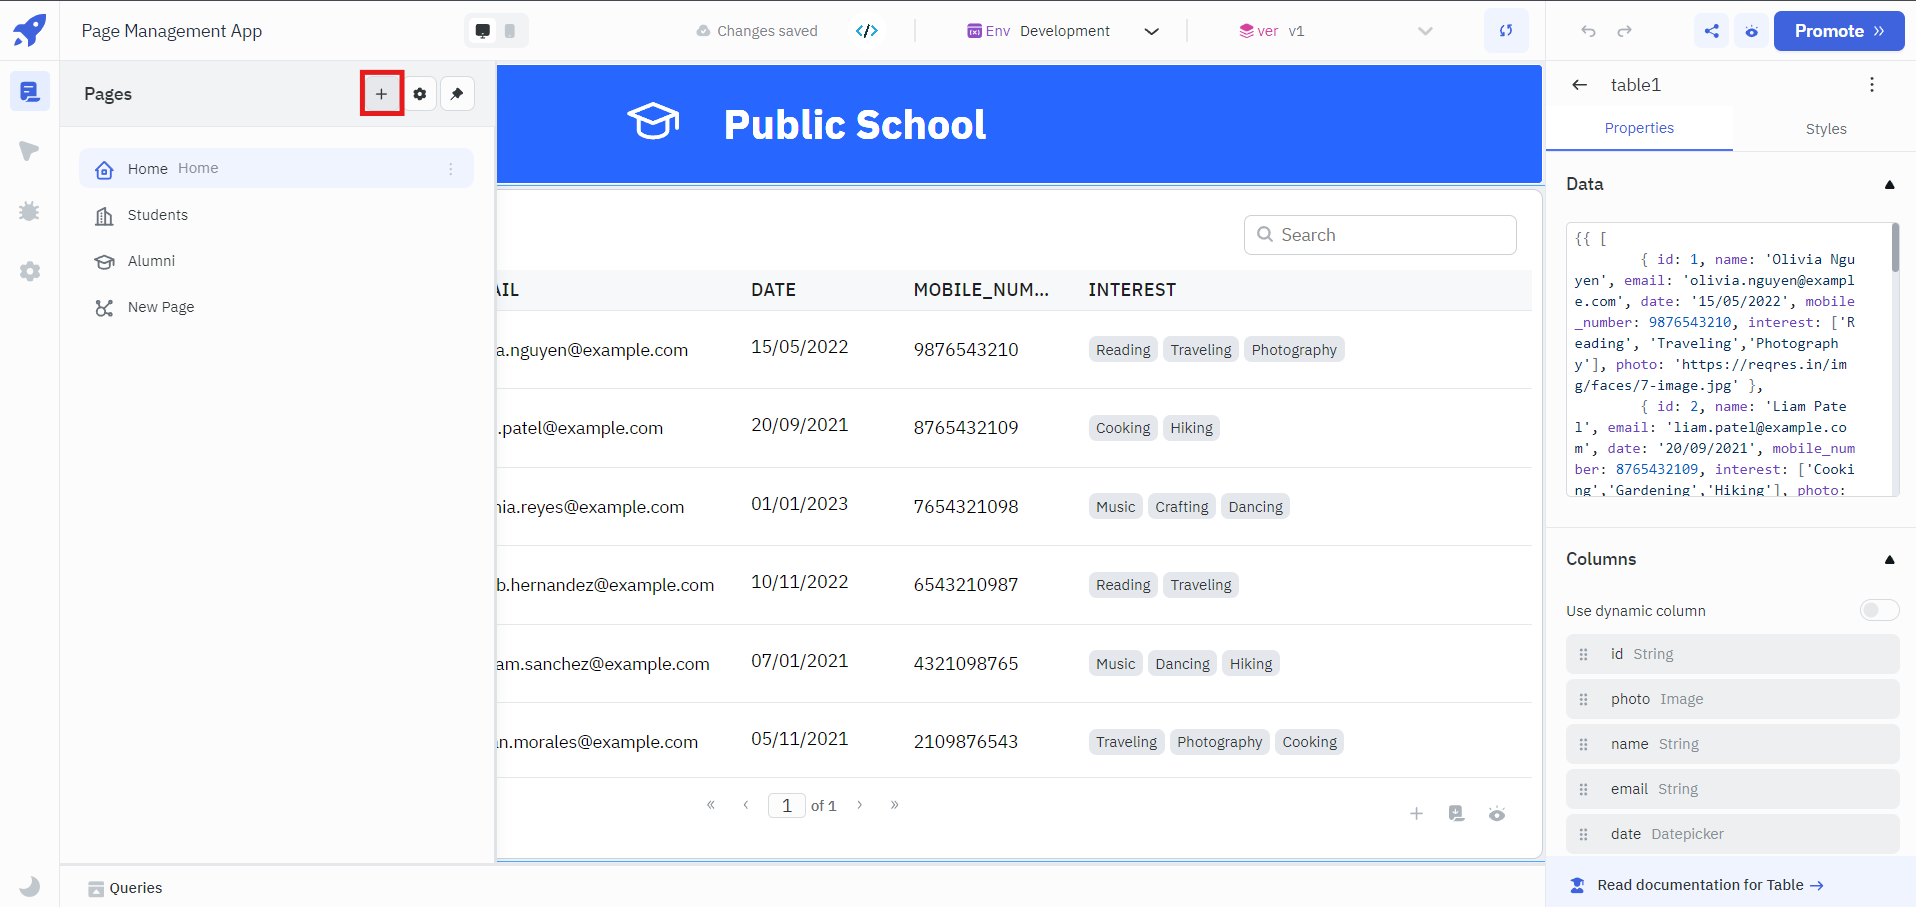Switch to the Properties tab
1916x907 pixels.
pos(1639,128)
